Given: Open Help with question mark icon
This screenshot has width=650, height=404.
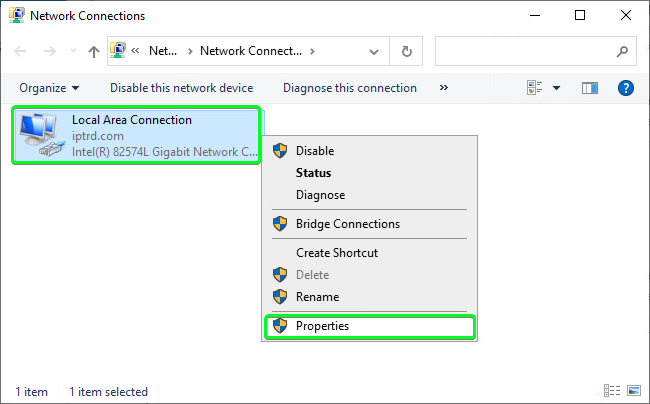Looking at the screenshot, I should 626,88.
